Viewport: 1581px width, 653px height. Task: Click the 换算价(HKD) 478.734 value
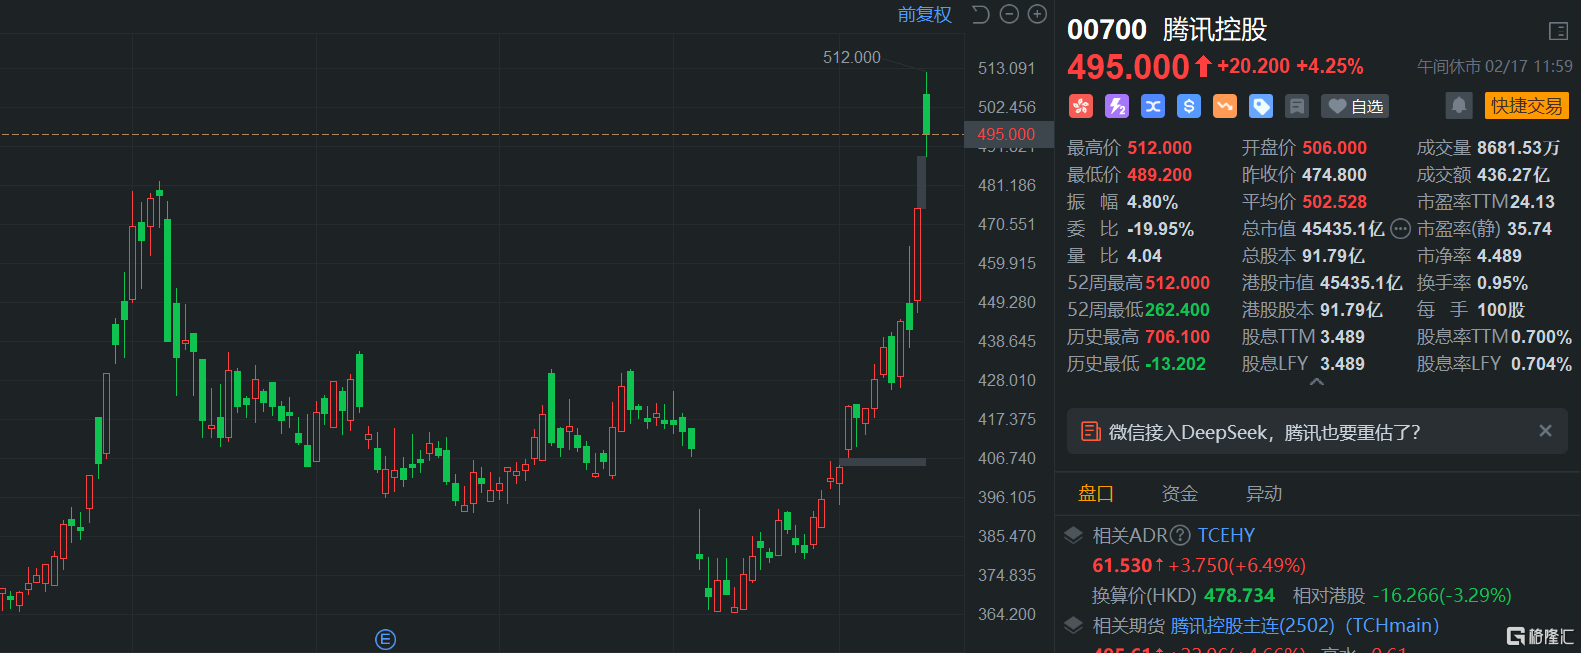(x=1239, y=595)
